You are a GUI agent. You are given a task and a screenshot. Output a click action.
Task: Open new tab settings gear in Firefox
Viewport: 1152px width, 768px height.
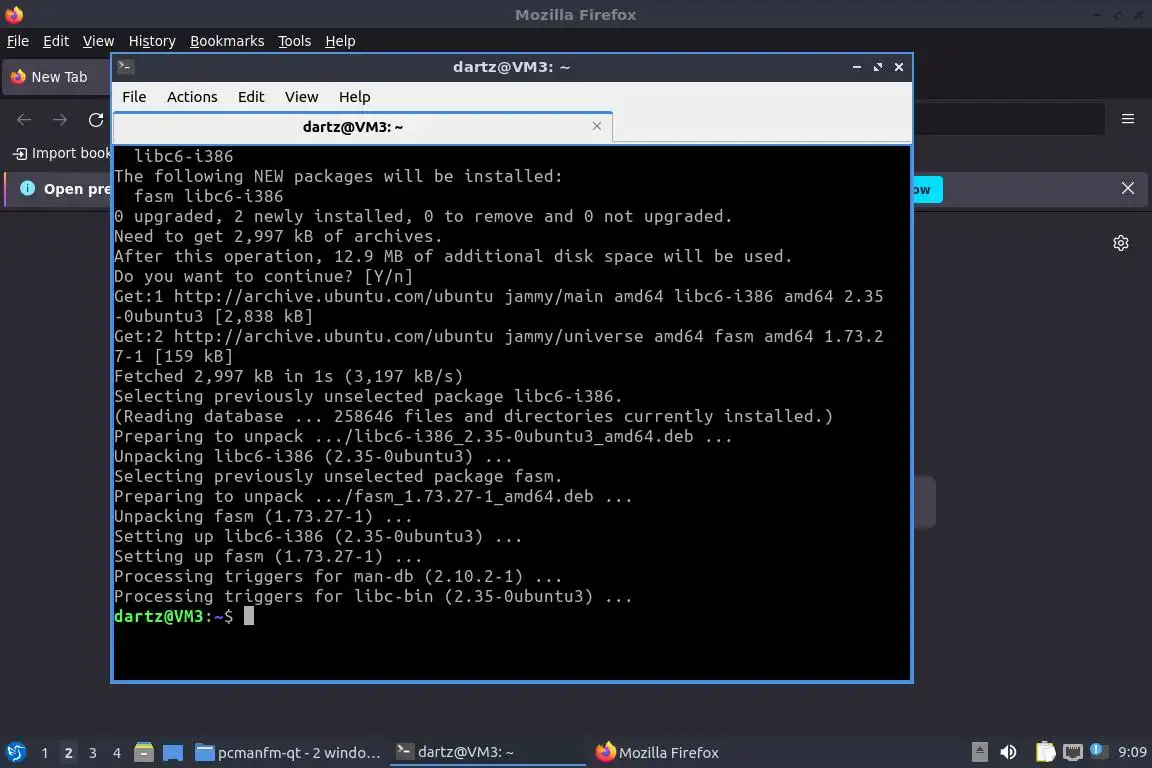tap(1120, 243)
